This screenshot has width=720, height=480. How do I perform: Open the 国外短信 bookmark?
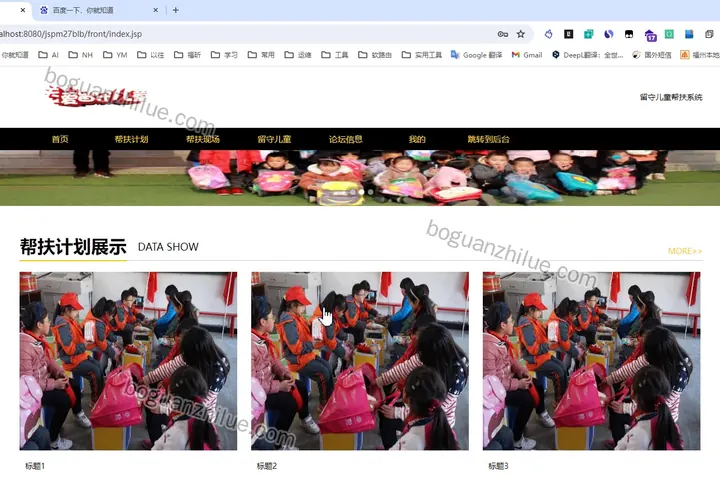[652, 55]
